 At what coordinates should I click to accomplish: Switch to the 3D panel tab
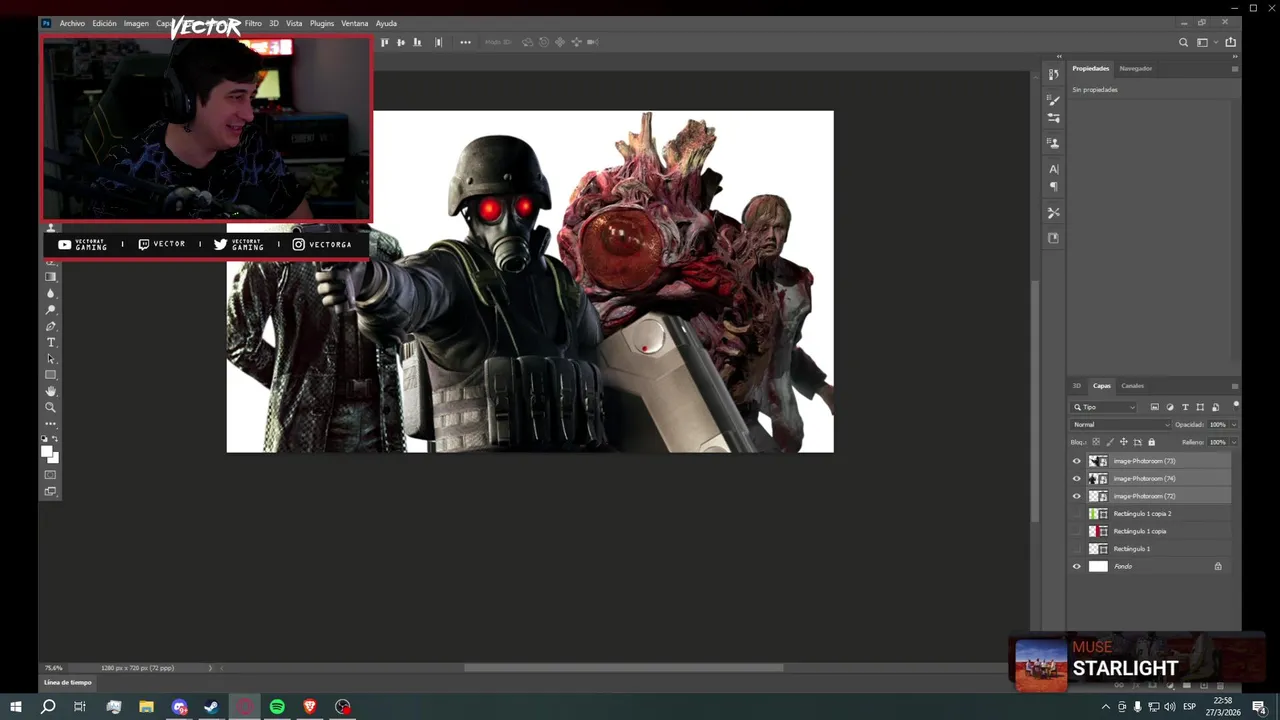tap(1076, 386)
